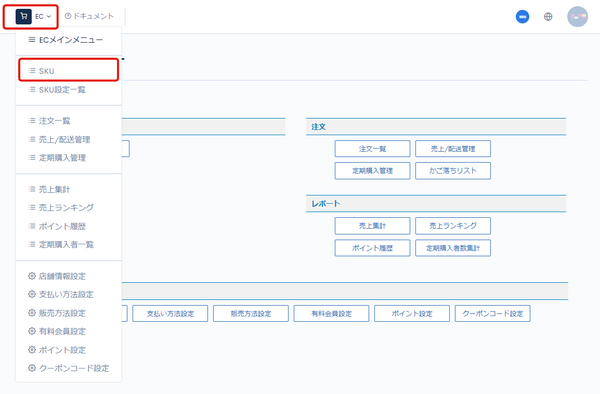Click the 注文一覧 button under 注文

pos(372,149)
